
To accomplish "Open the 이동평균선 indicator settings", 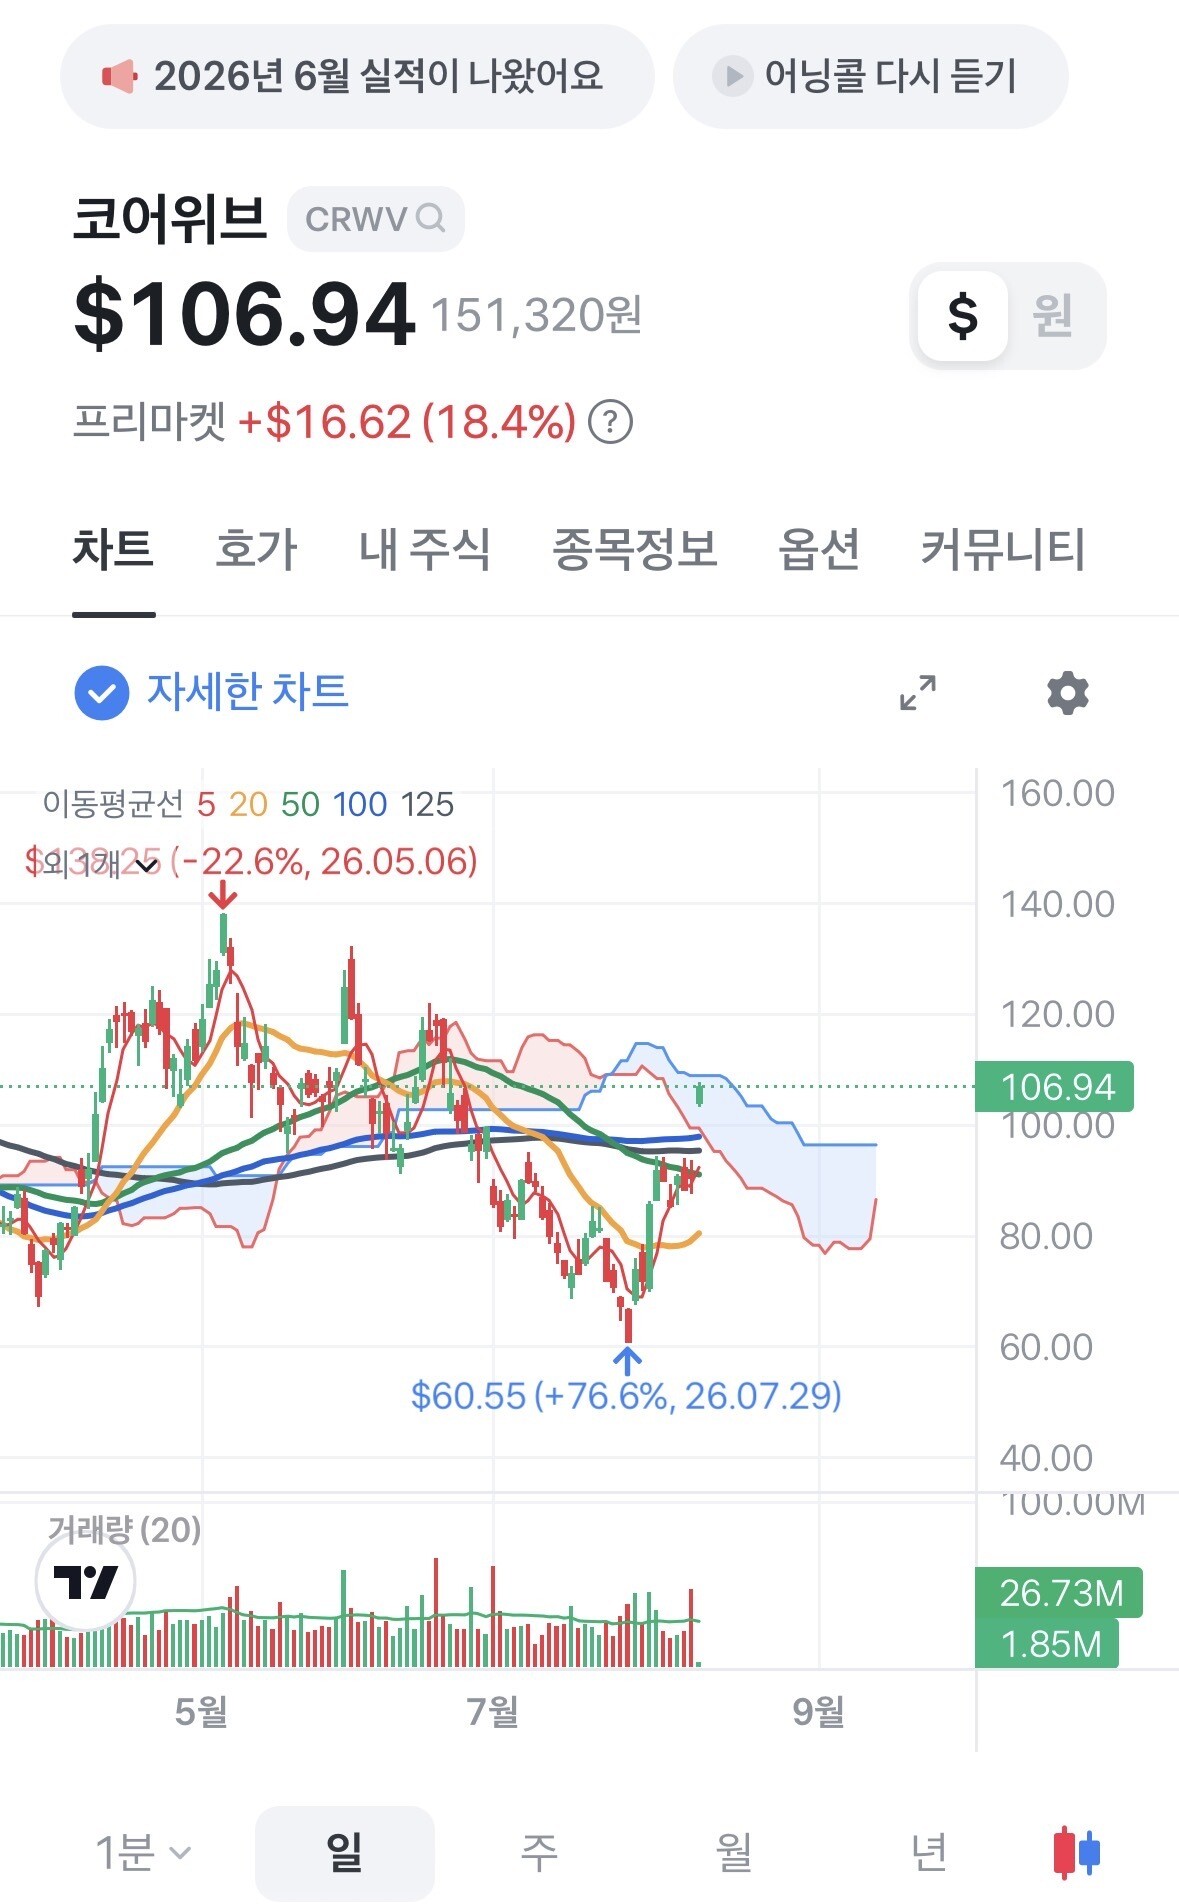I will 113,804.
